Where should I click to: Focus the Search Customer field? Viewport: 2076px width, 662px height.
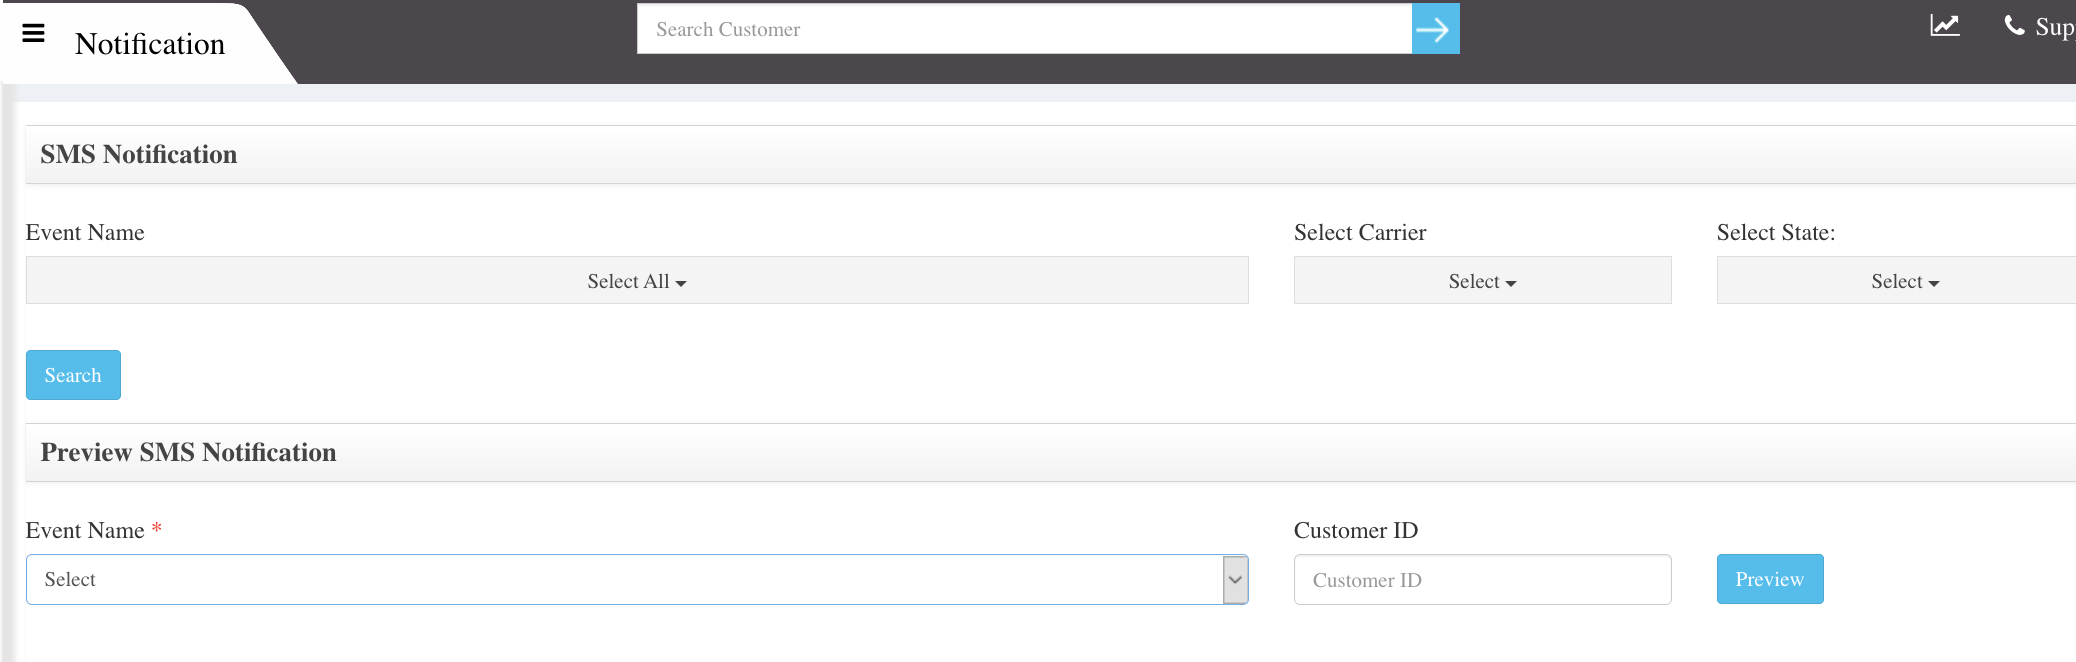(1024, 29)
